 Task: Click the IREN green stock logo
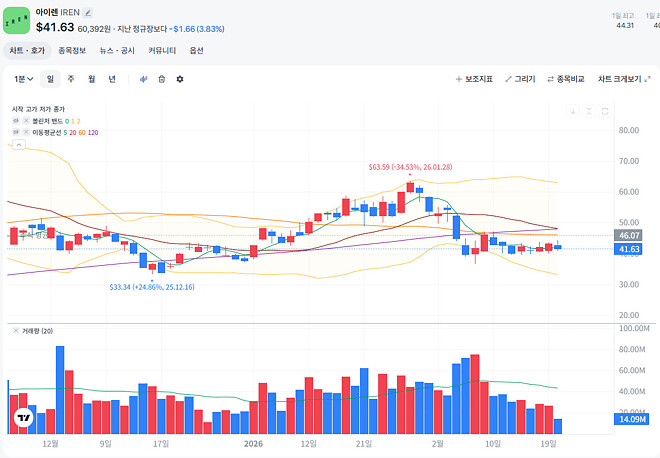pyautogui.click(x=16, y=20)
